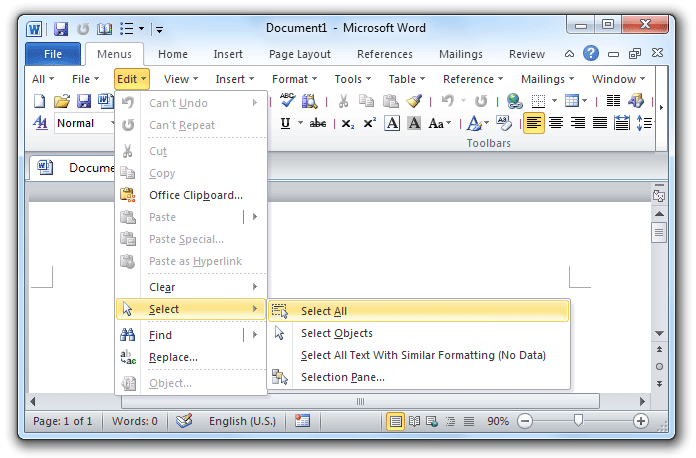Viewport: 696px width, 458px height.
Task: Open the Normal style dropdown
Action: (82, 123)
